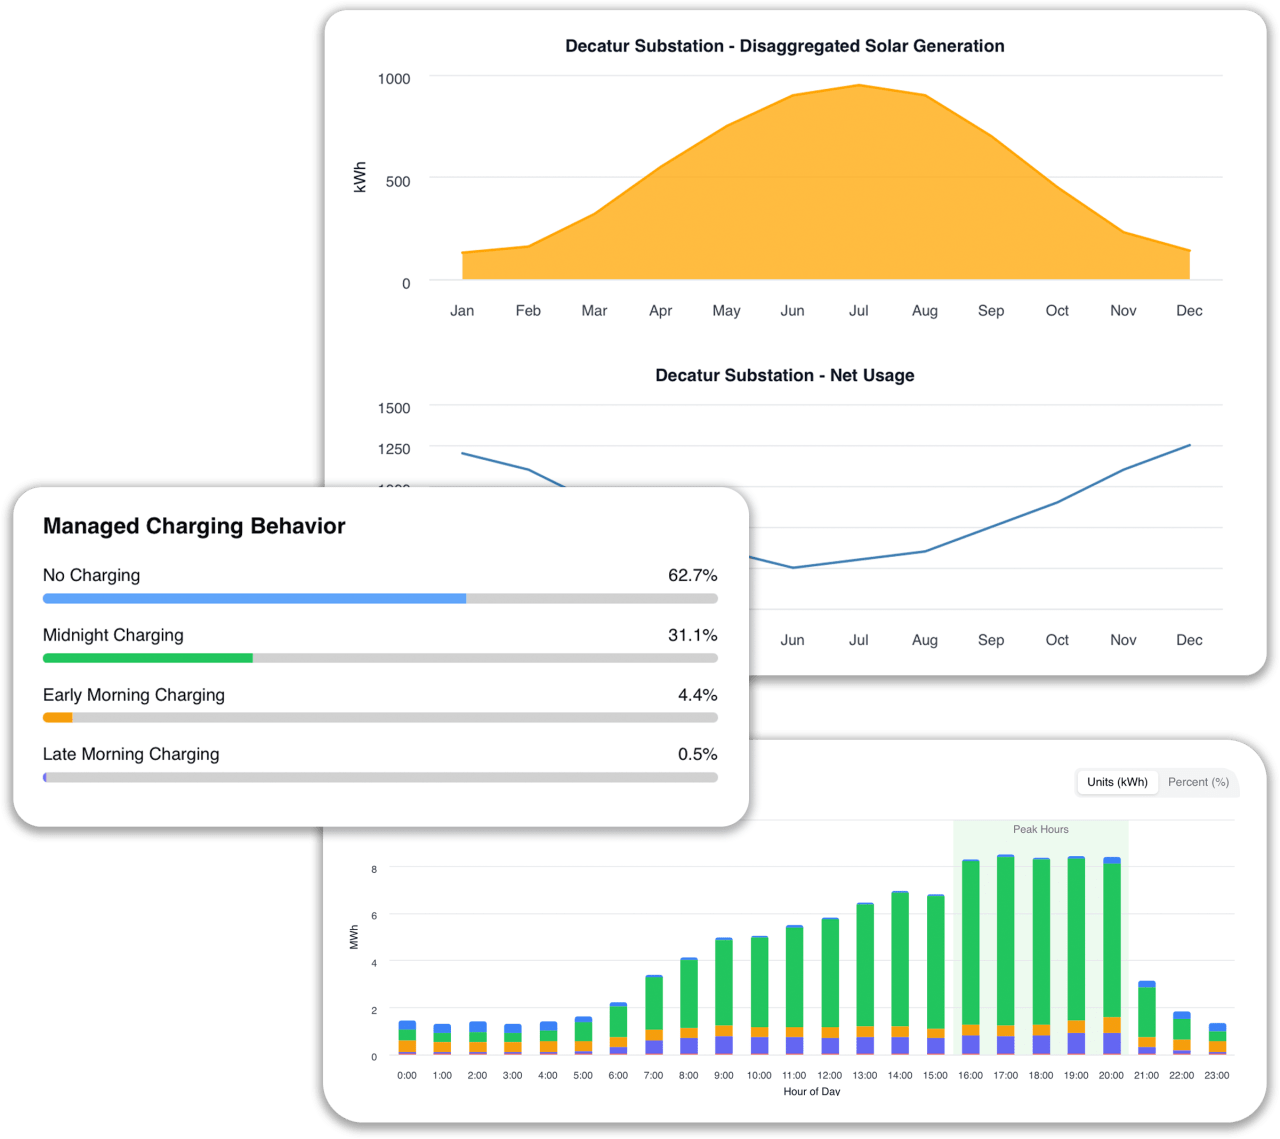1280x1139 pixels.
Task: Click the Hour of Day axis label
Action: coord(812,1091)
